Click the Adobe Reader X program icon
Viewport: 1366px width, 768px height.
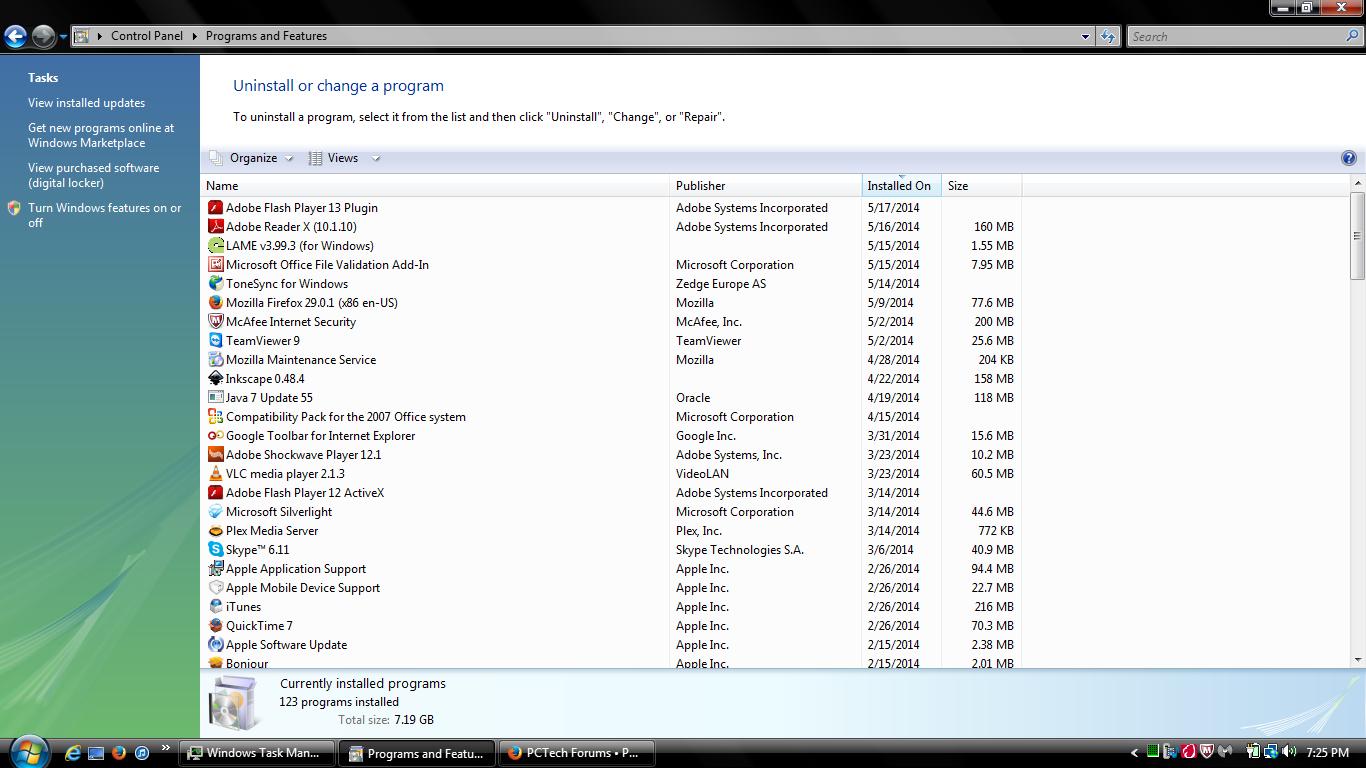[215, 227]
